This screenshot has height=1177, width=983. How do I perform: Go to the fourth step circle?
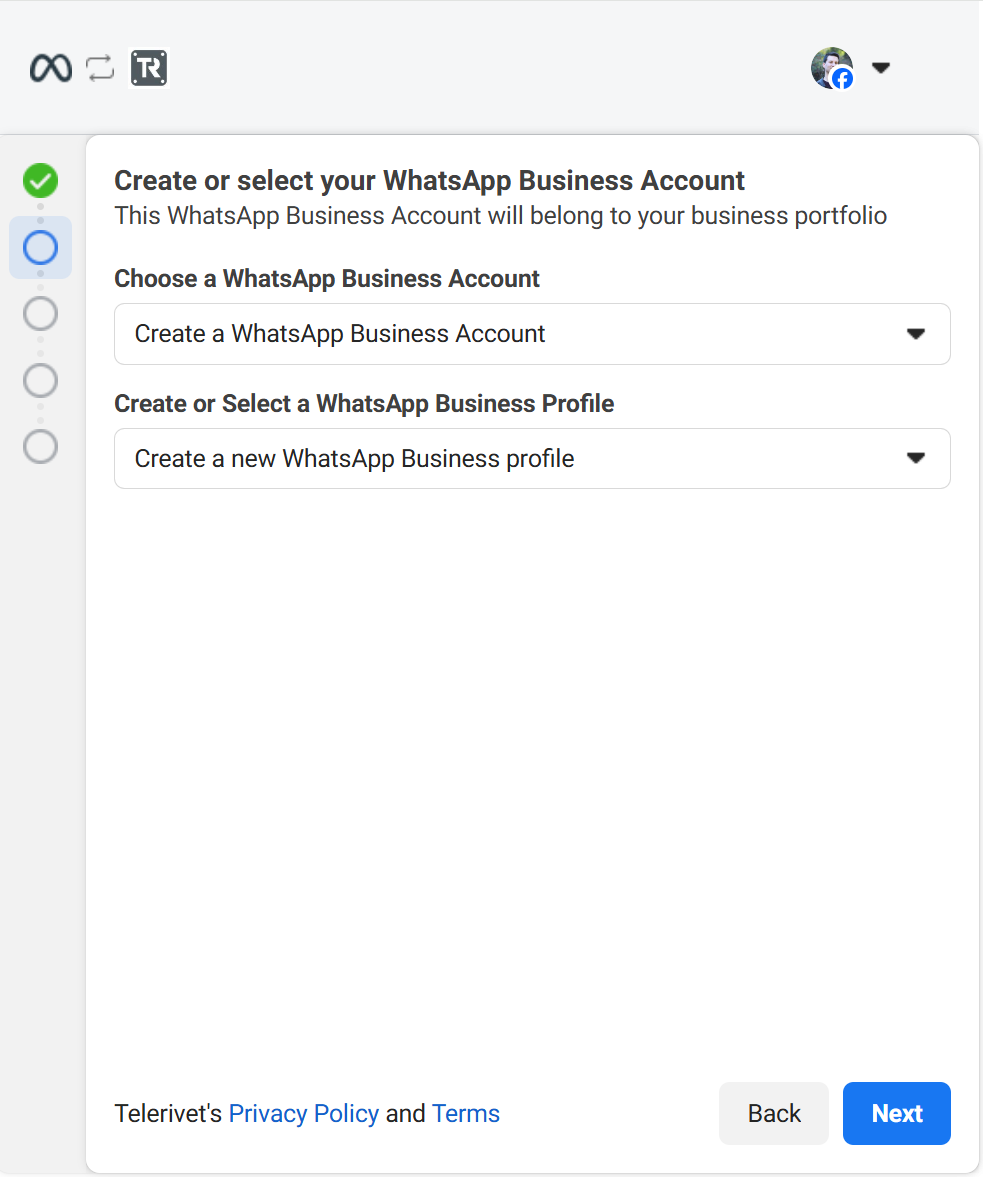(41, 381)
